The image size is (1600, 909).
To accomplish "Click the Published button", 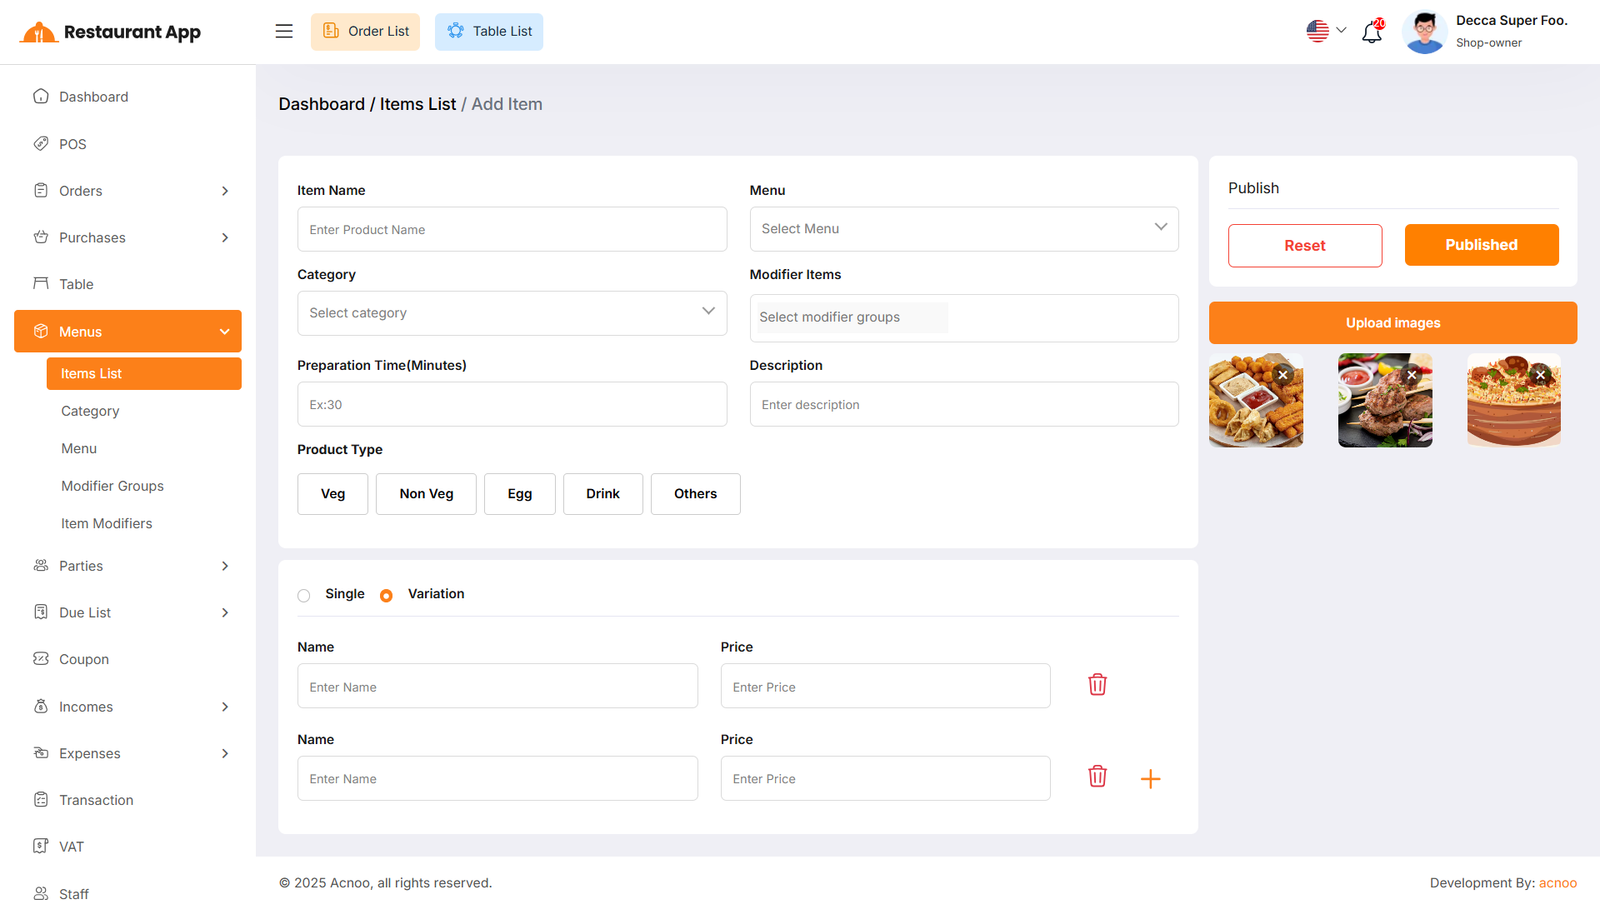I will [1481, 245].
